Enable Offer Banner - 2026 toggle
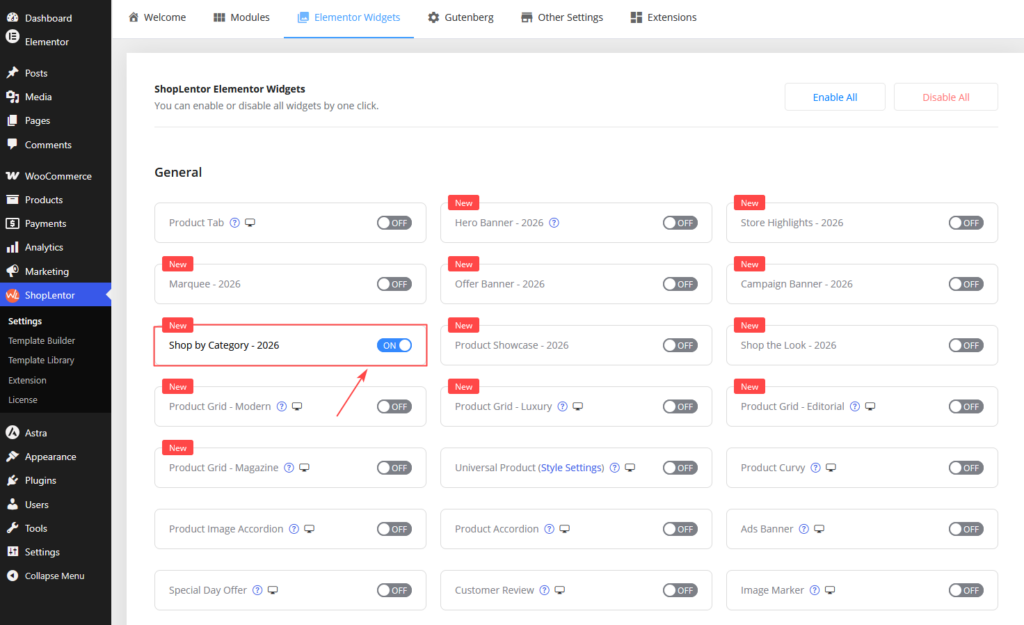This screenshot has width=1024, height=625. 680,284
